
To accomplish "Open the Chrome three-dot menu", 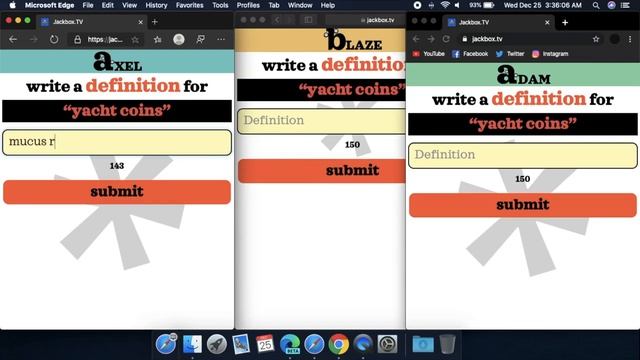I will tap(630, 39).
